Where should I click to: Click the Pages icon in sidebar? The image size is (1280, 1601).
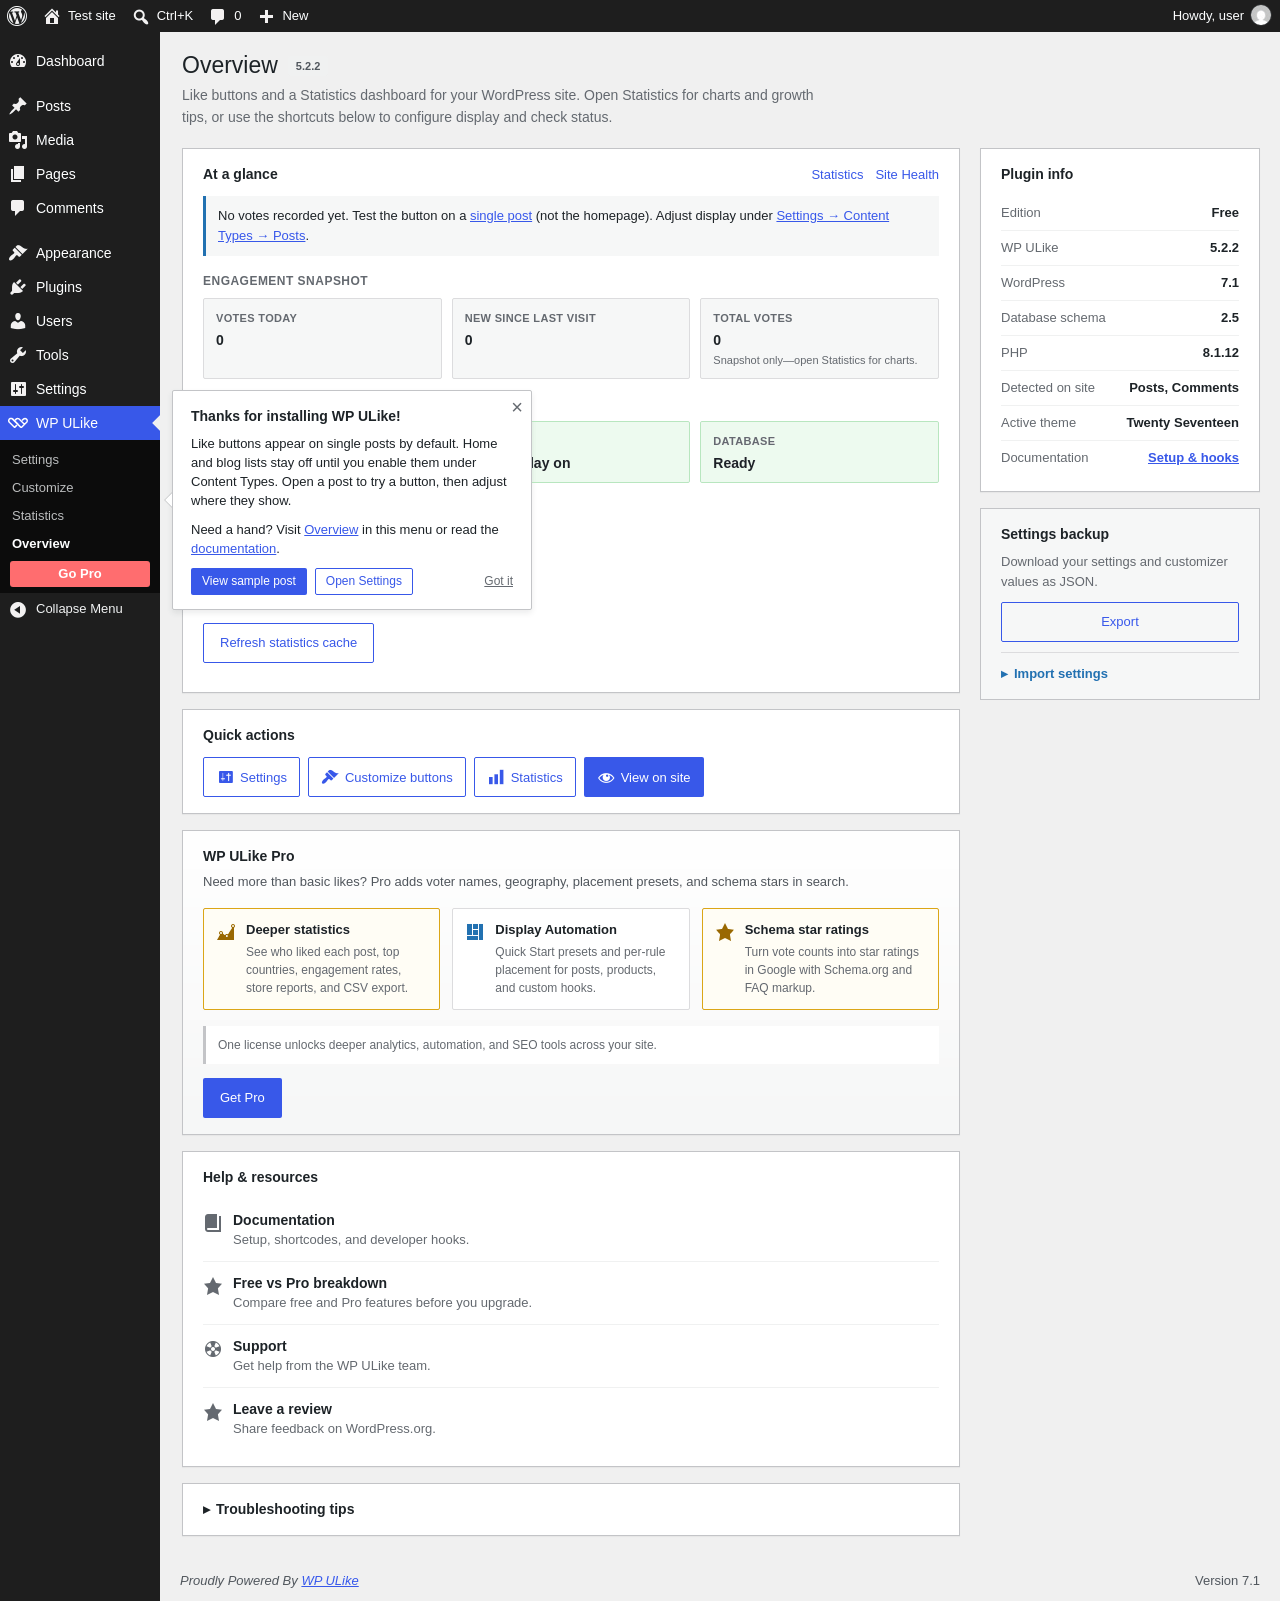[x=18, y=174]
